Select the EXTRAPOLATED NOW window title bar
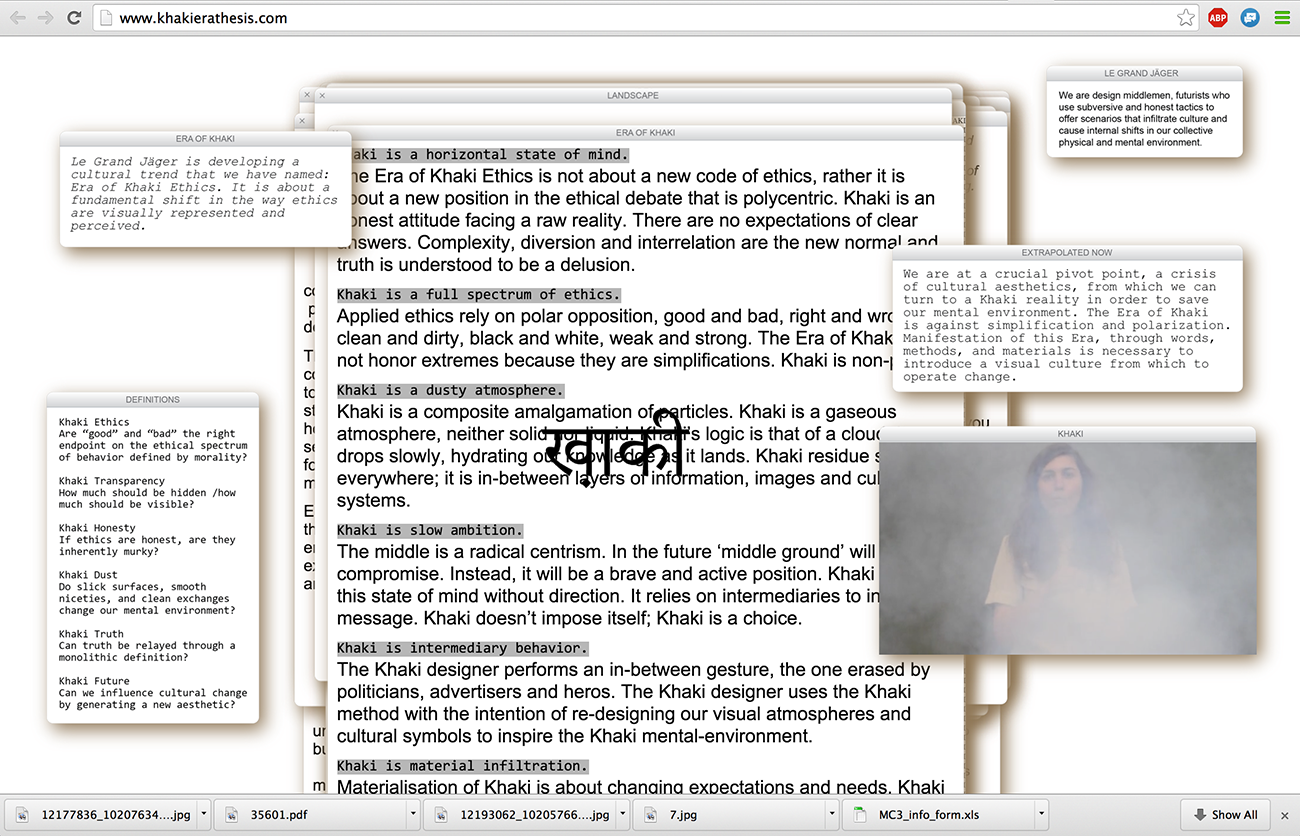Image resolution: width=1300 pixels, height=836 pixels. (x=1067, y=253)
